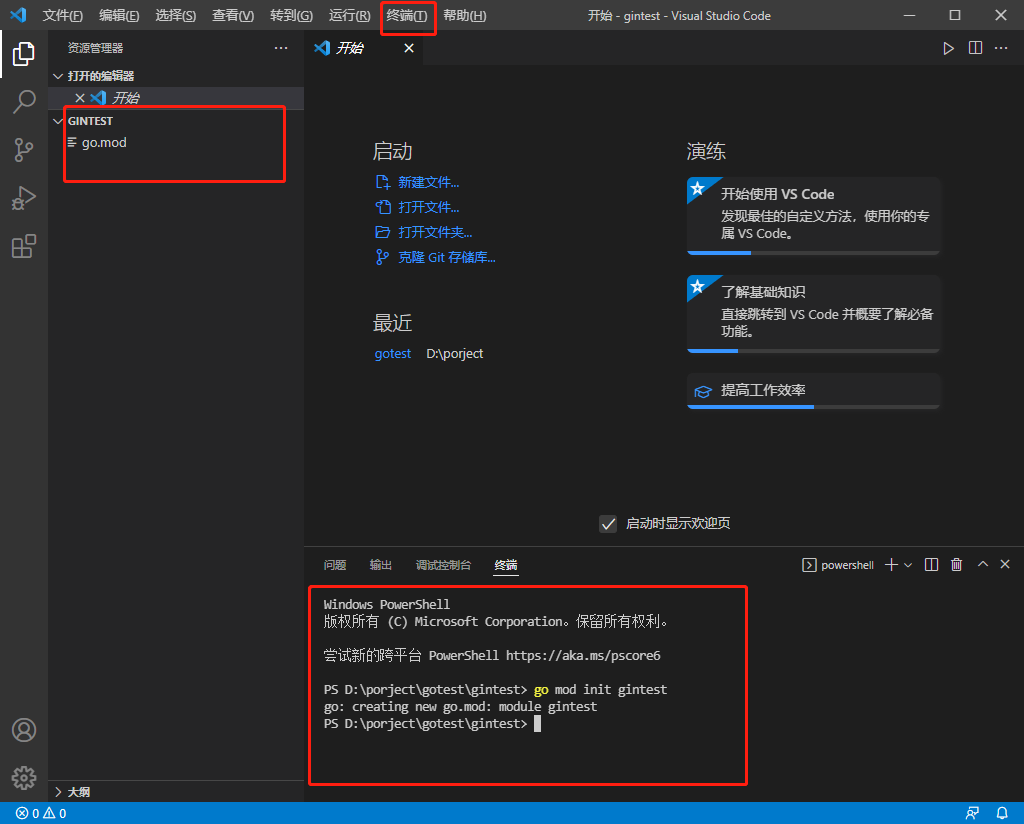
Task: Open the Explorer view in activity bar
Action: (x=24, y=54)
